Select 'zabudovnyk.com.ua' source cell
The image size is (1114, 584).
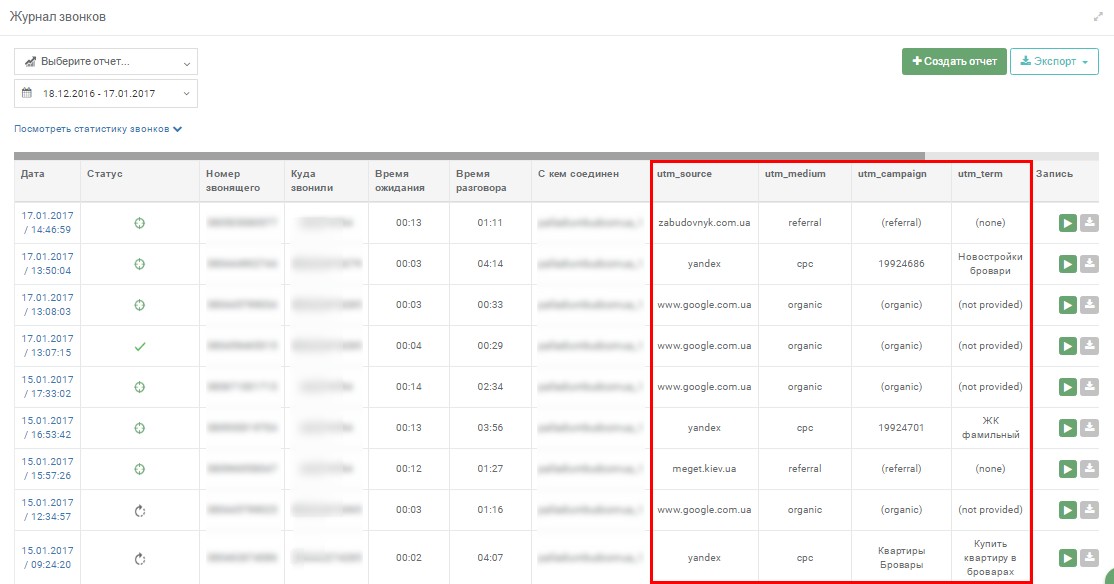click(704, 222)
